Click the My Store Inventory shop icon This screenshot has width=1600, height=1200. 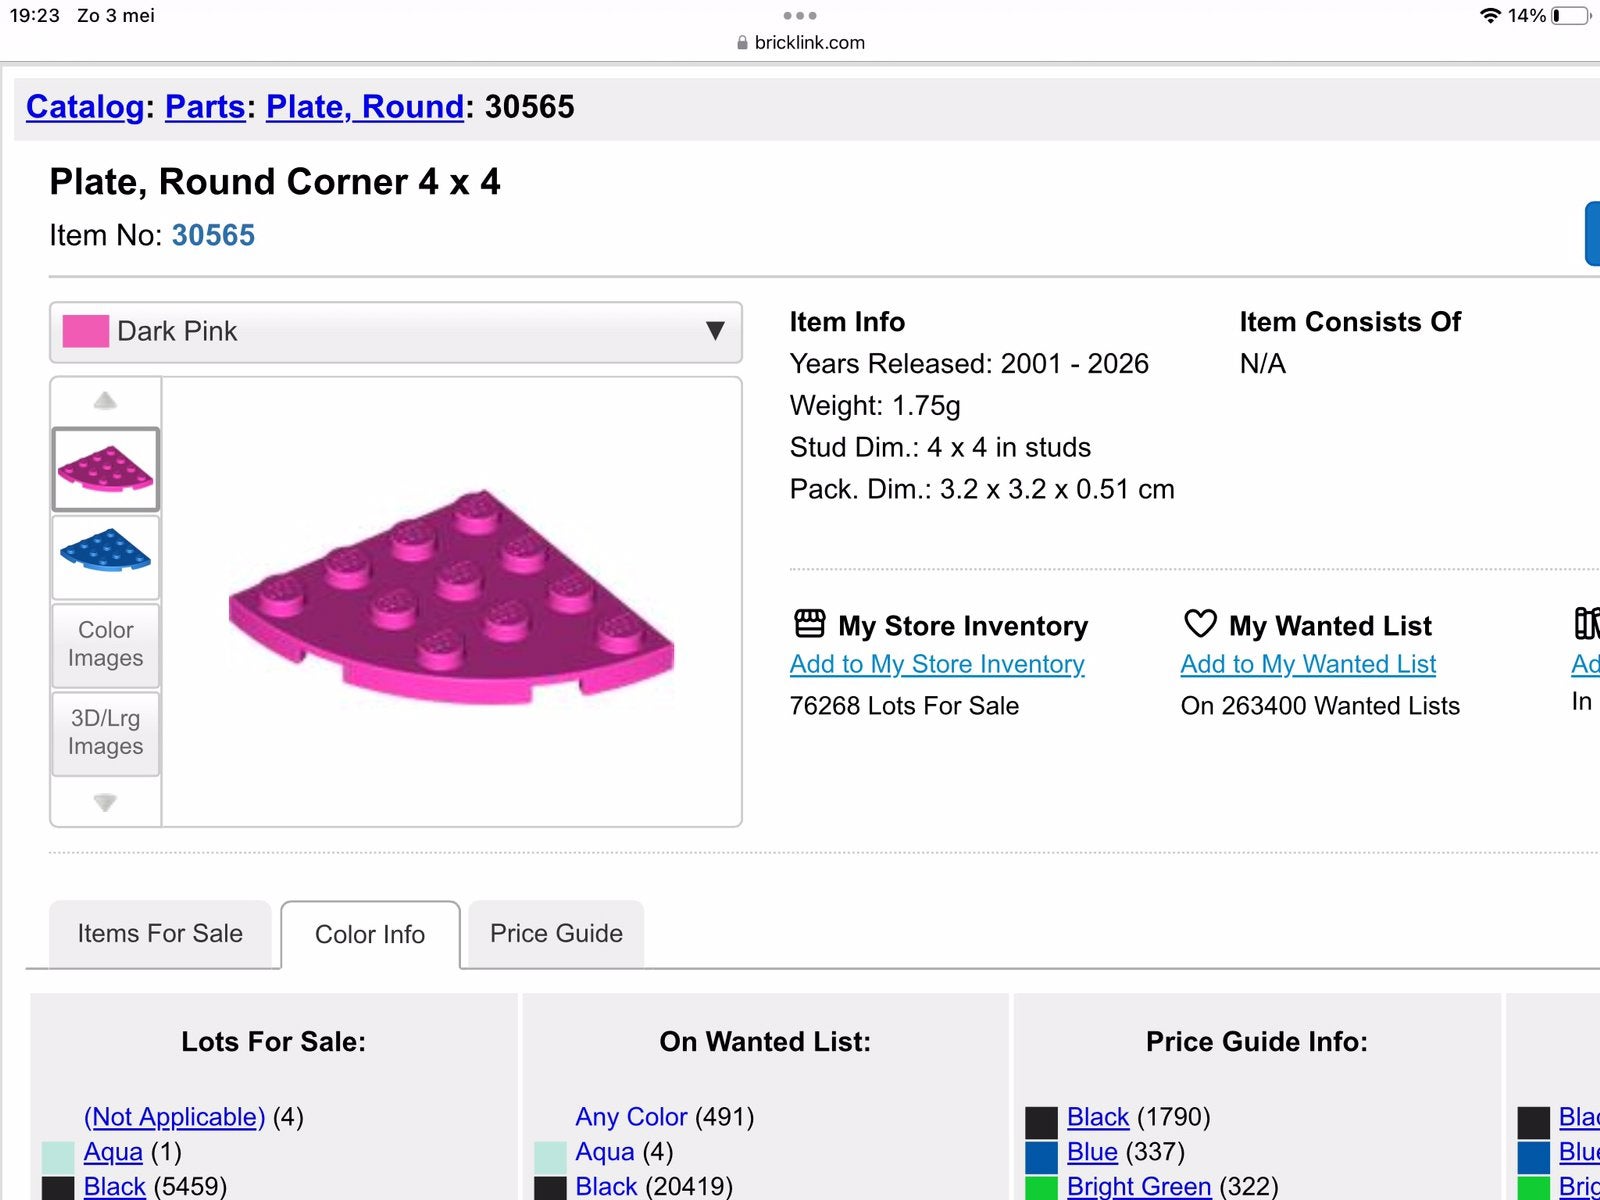point(809,624)
